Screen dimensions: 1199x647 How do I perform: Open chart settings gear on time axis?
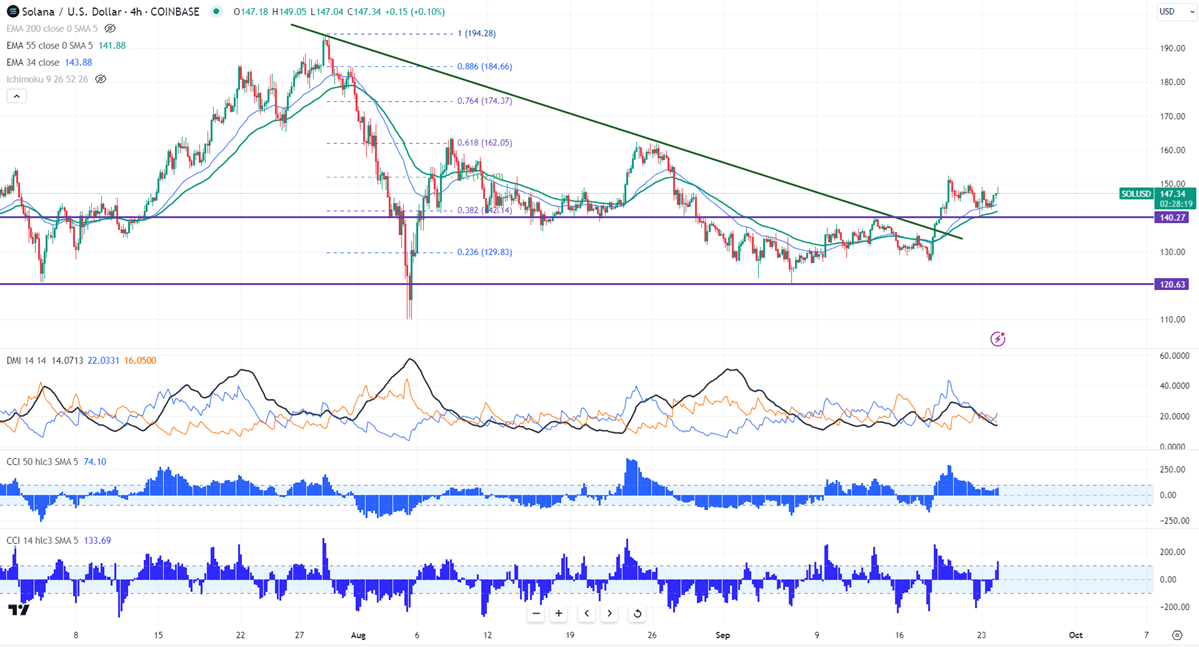click(x=1177, y=636)
